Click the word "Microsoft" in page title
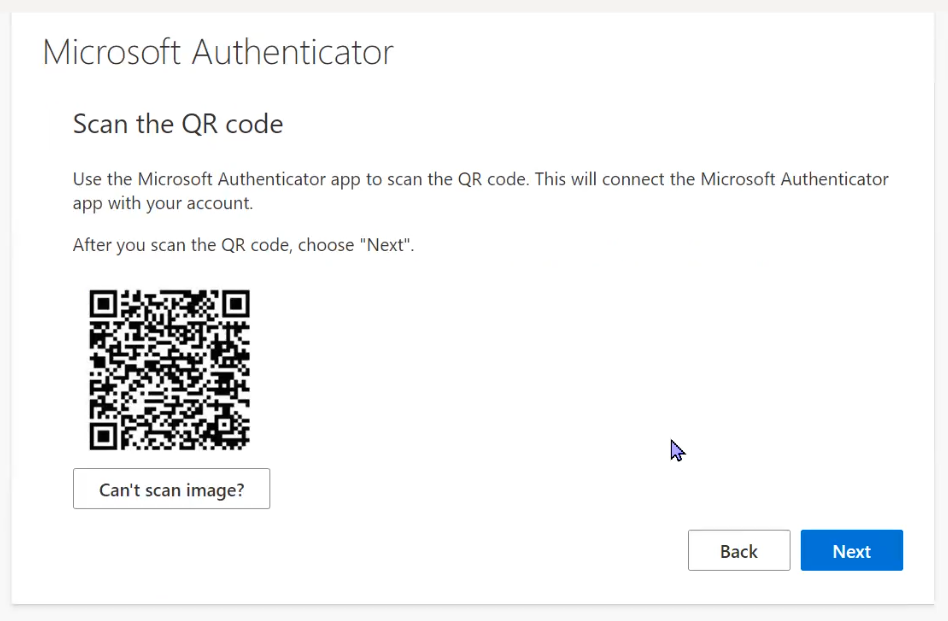Viewport: 948px width, 621px height. click(111, 52)
